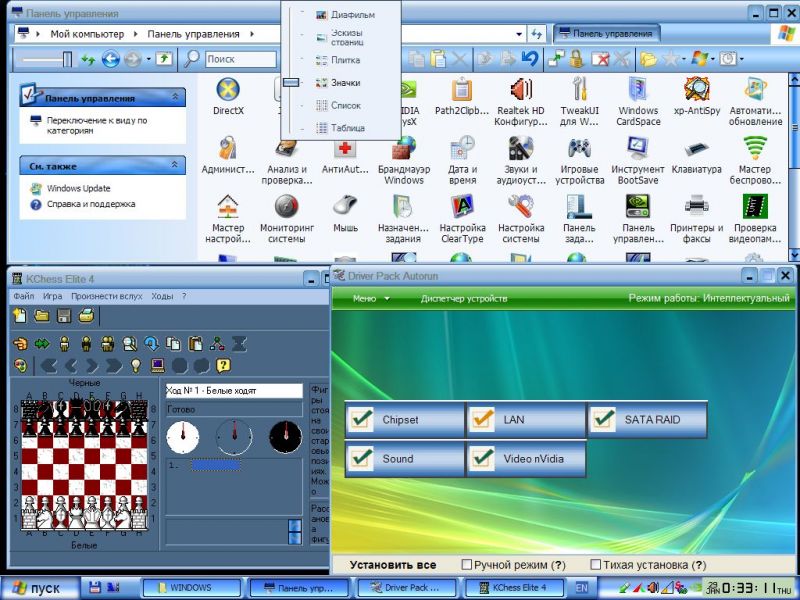The width and height of the screenshot is (800, 600).
Task: Expand the Меню dropdown in Driver Pack
Action: (370, 298)
